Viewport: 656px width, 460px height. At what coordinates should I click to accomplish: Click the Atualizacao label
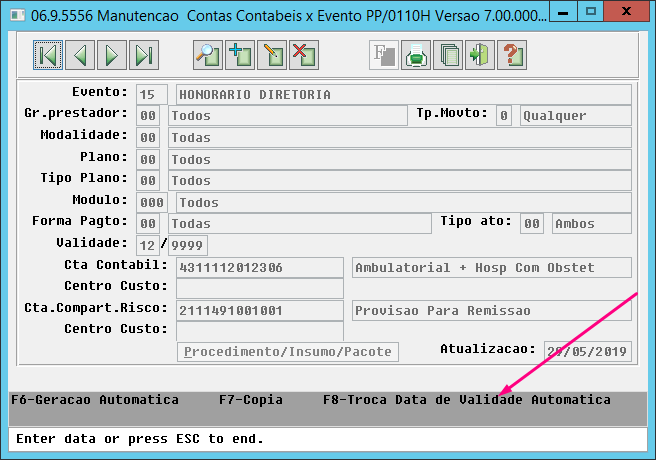[x=488, y=349]
